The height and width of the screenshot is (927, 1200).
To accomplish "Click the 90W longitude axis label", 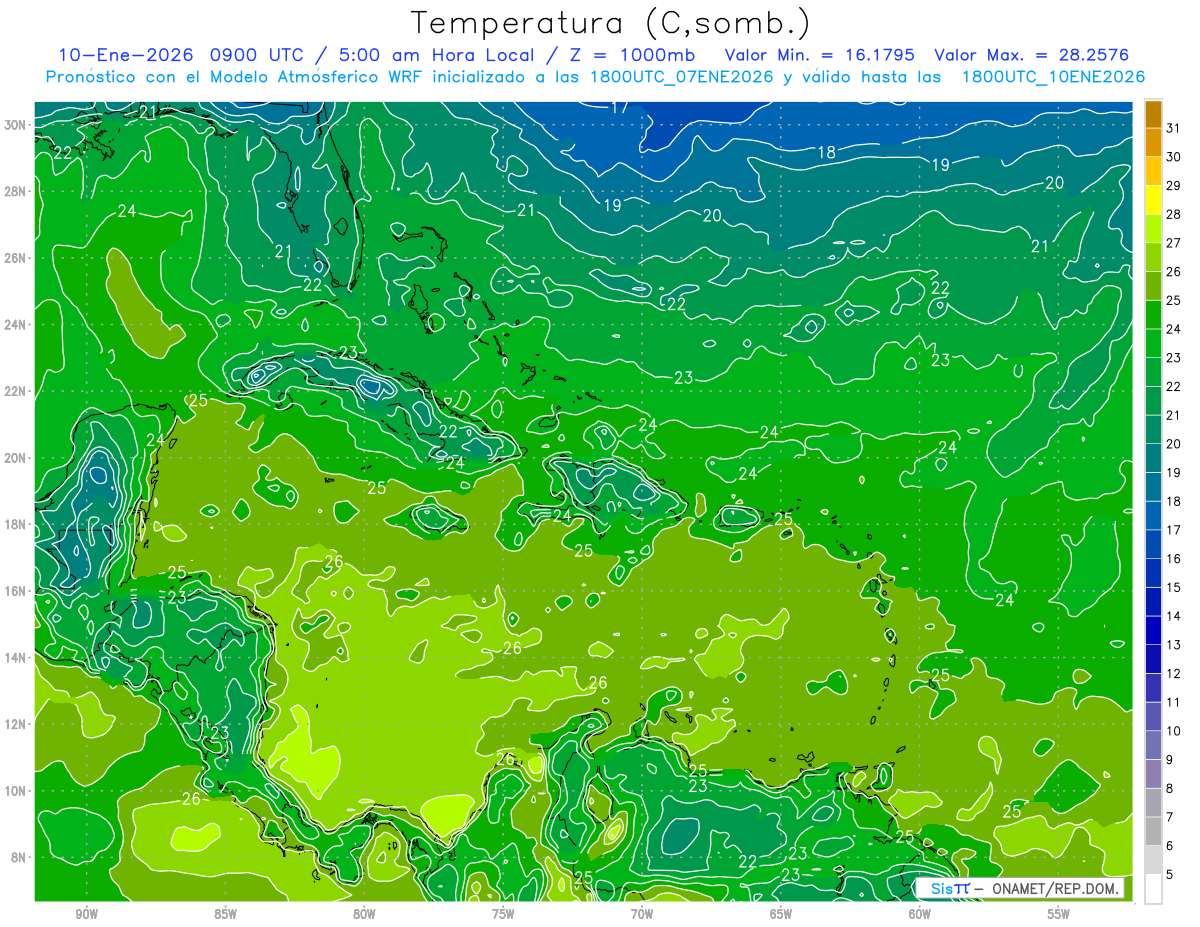I will [x=86, y=914].
